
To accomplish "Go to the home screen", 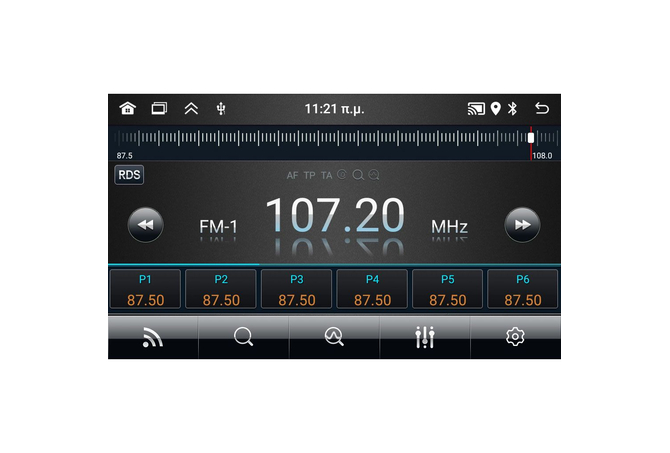I will (x=127, y=108).
